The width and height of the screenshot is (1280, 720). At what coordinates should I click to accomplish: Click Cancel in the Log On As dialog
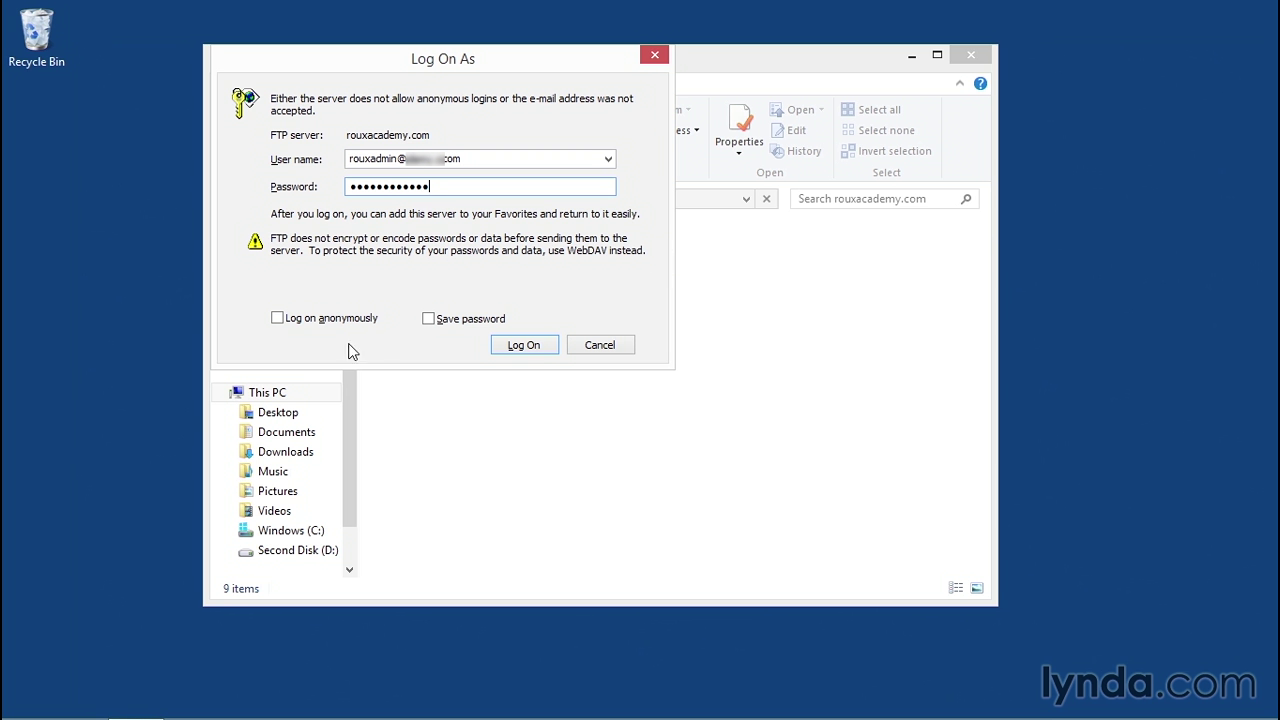point(600,345)
